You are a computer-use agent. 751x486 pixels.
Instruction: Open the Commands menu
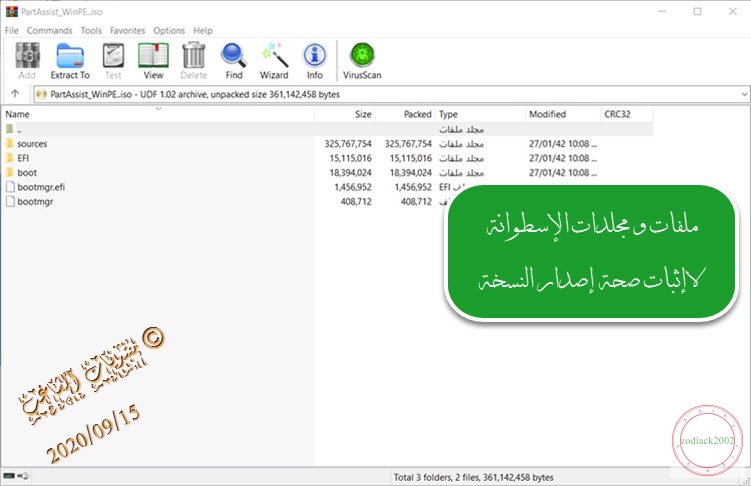(49, 31)
